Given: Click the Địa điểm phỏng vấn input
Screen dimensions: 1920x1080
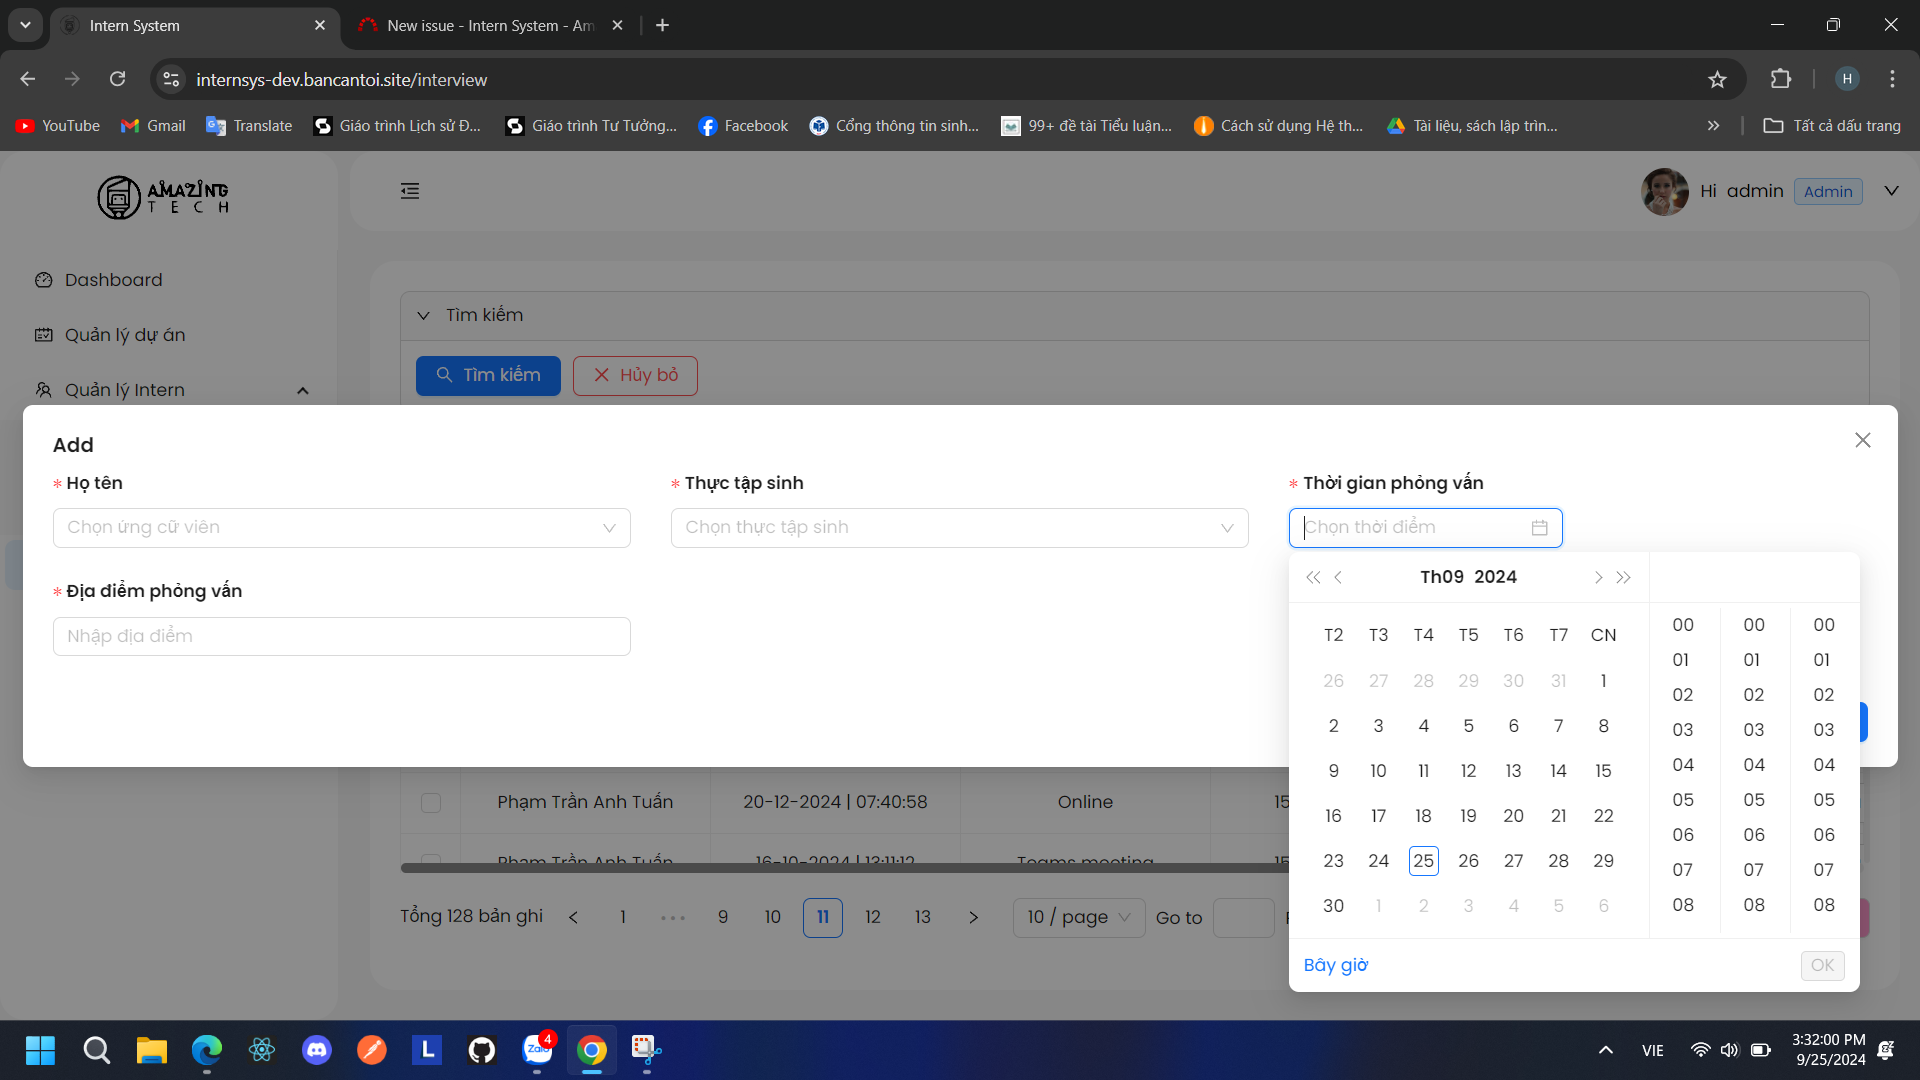Looking at the screenshot, I should [x=341, y=637].
